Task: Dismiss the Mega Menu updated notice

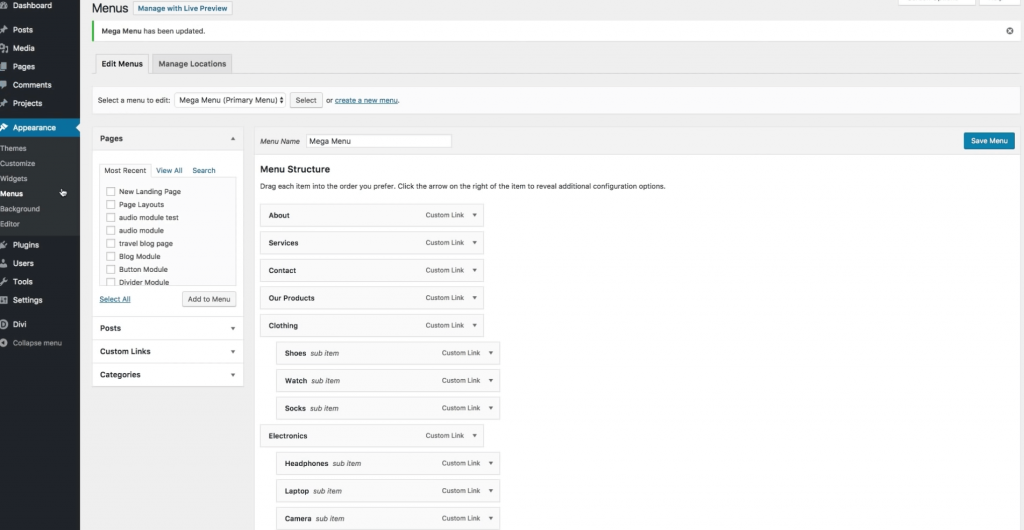Action: pyautogui.click(x=1010, y=31)
